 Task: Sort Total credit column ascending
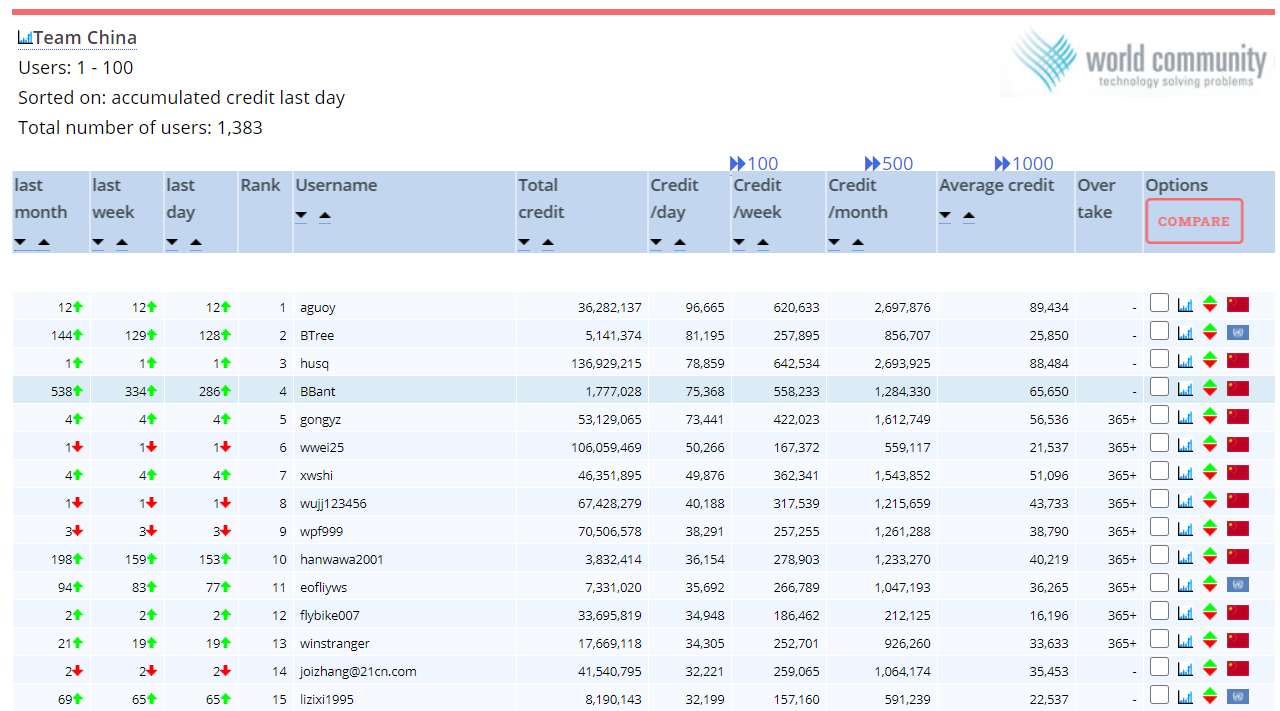(x=547, y=243)
